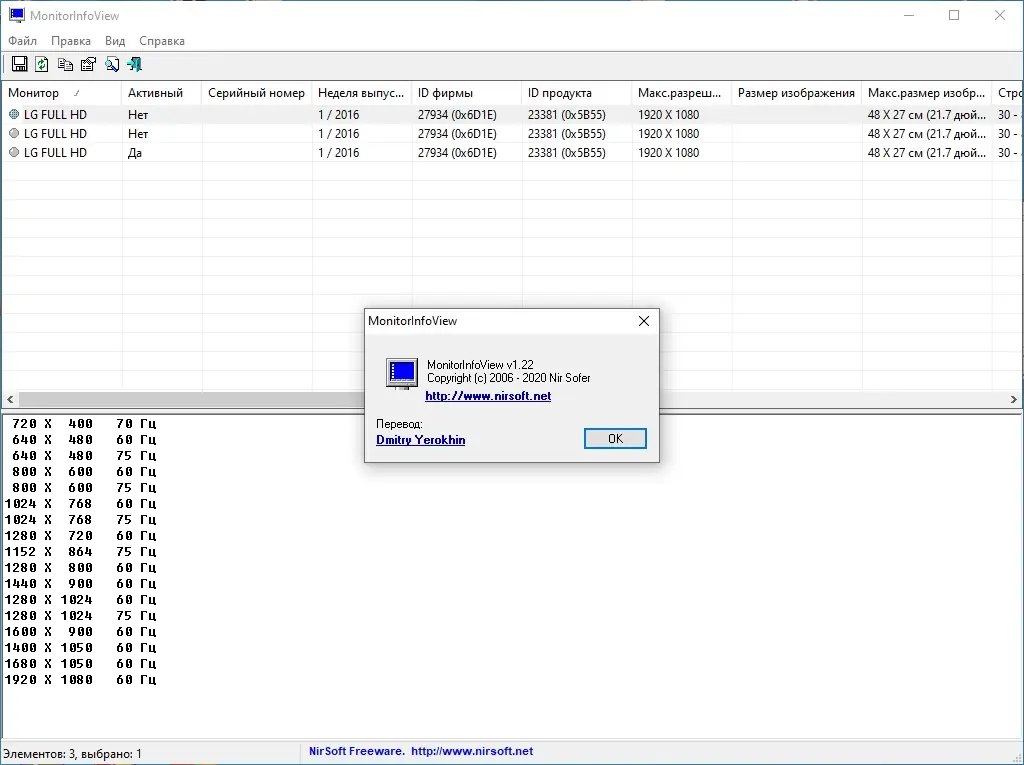The height and width of the screenshot is (765, 1024).
Task: Click the horizontal scrollbar thumb of monitor list
Action: [x=191, y=399]
